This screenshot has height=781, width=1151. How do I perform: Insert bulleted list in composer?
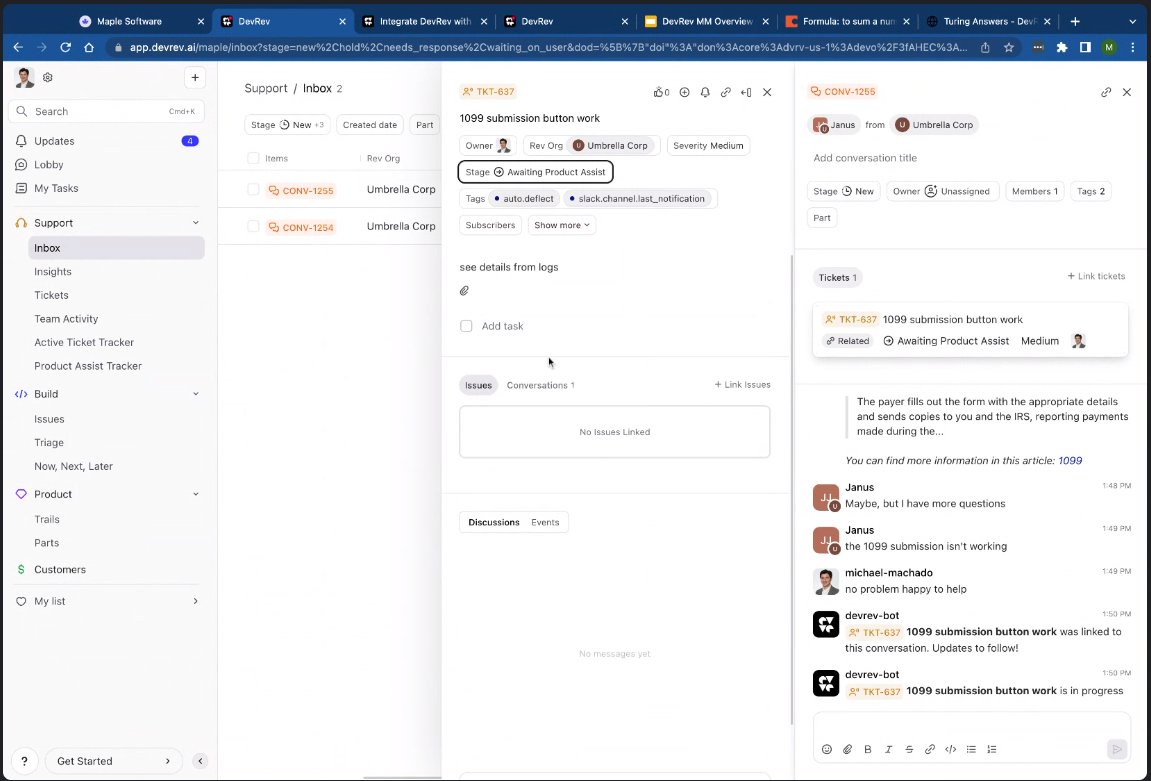click(971, 749)
